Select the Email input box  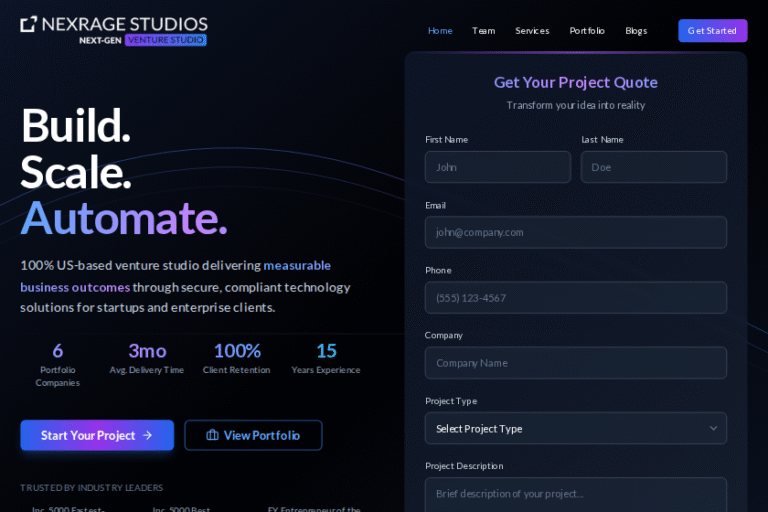(575, 232)
